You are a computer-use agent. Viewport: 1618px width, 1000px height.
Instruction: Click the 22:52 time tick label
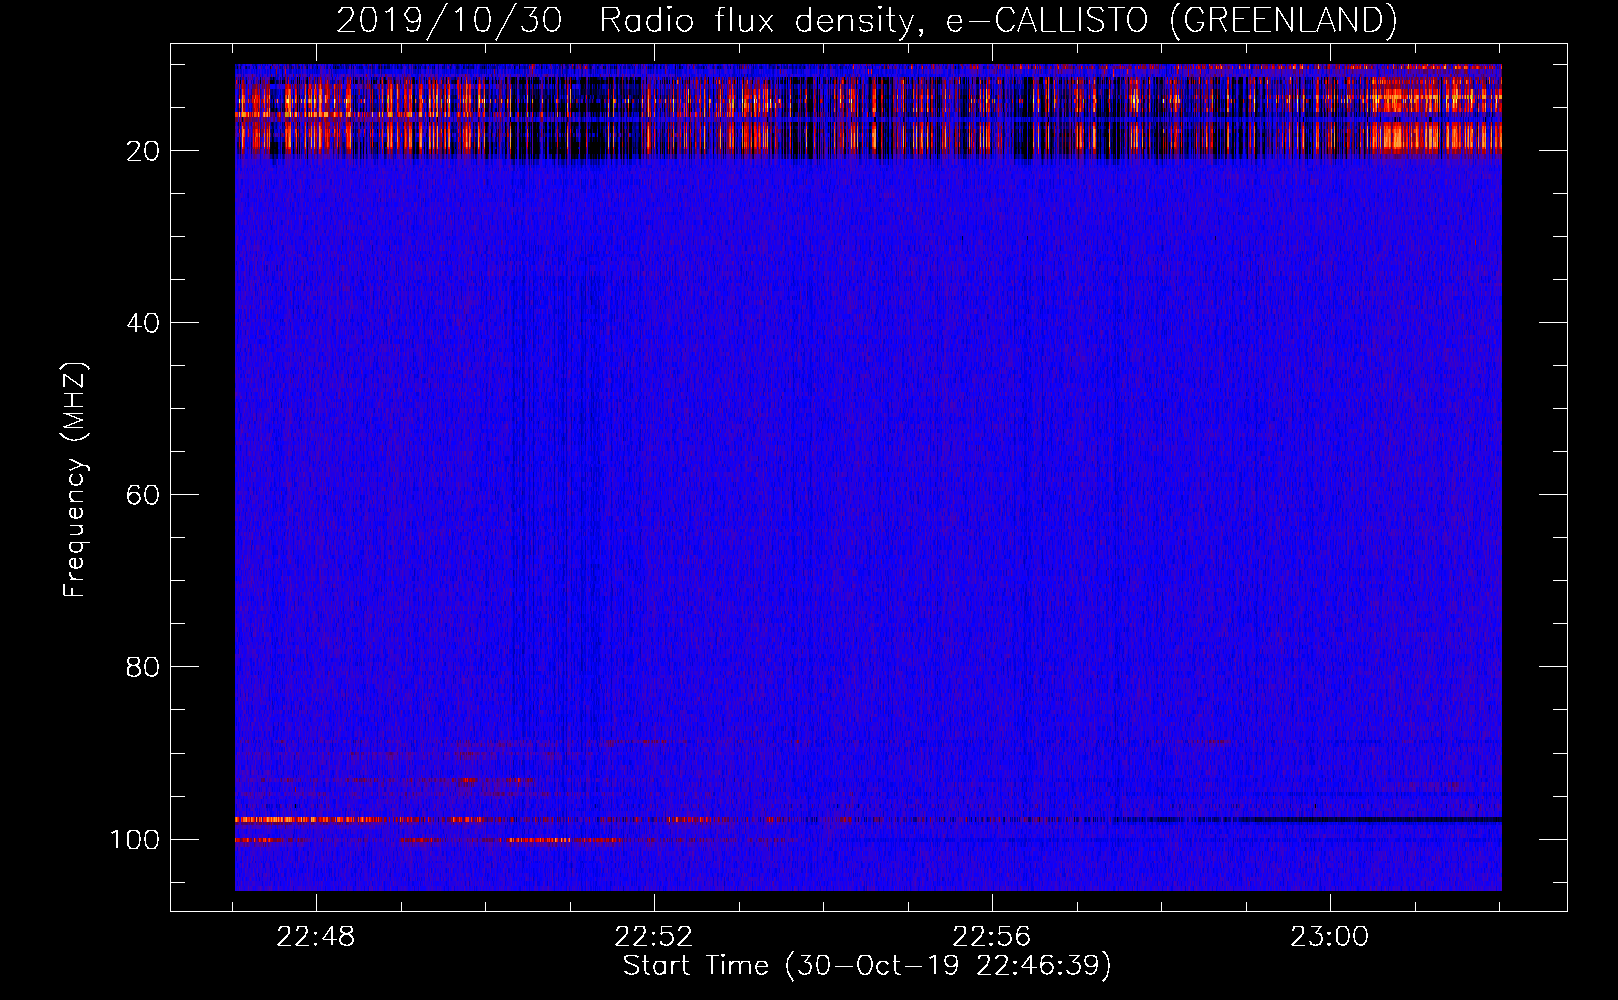coord(654,937)
